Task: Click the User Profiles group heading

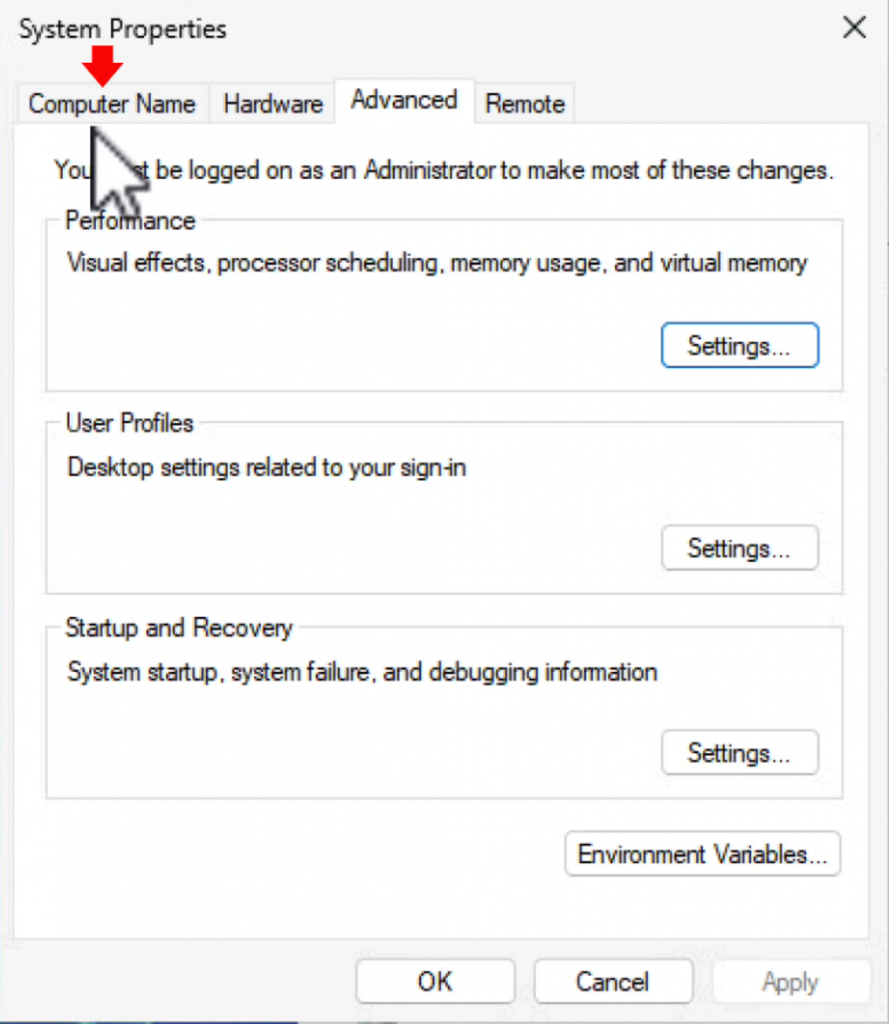Action: coord(128,423)
